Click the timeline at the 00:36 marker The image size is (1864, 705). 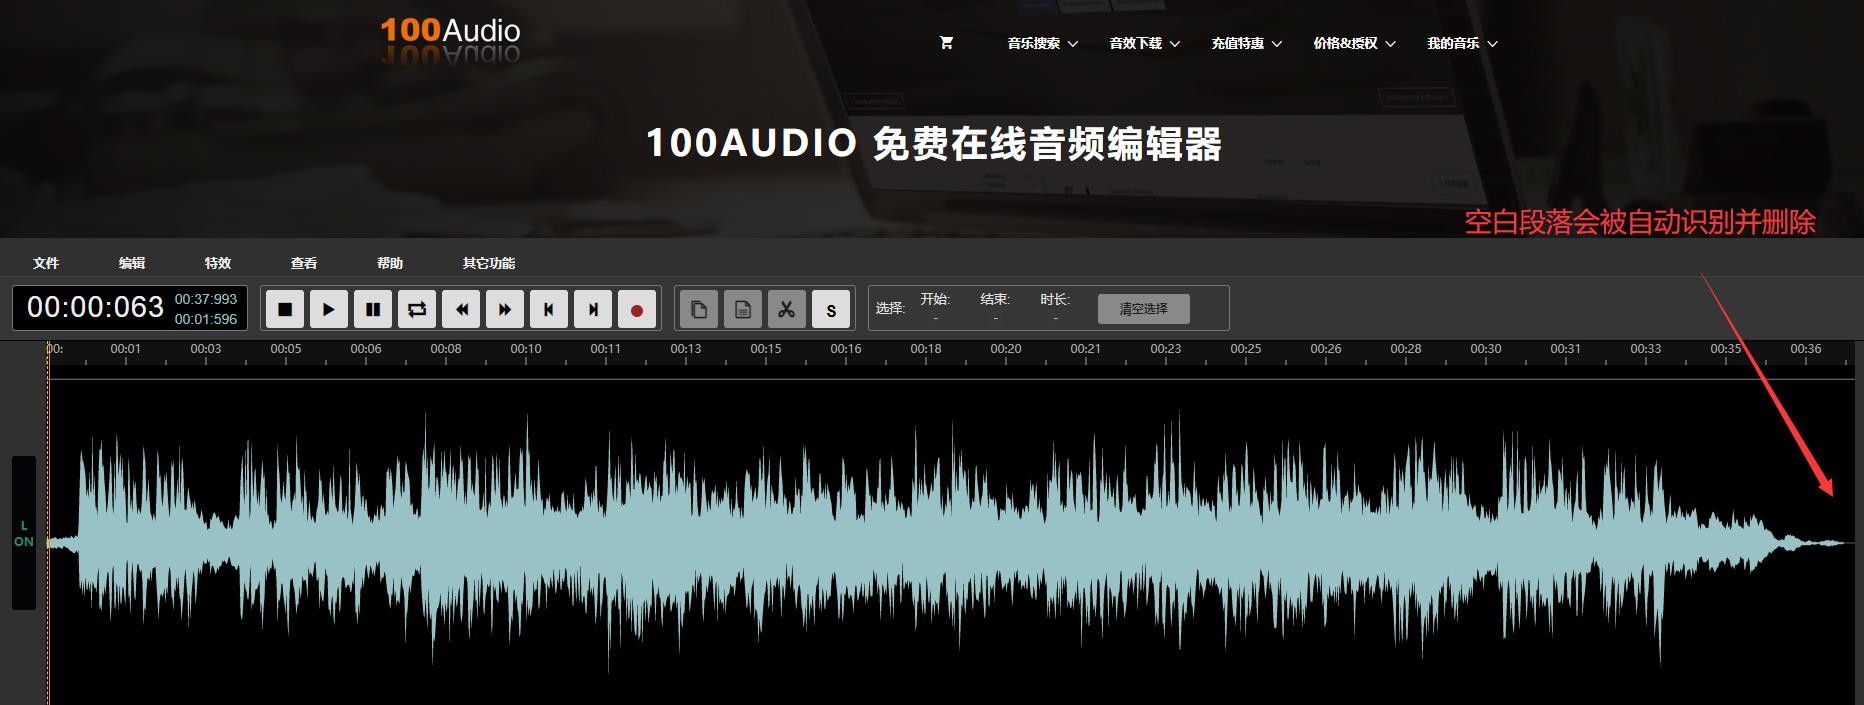[1806, 349]
